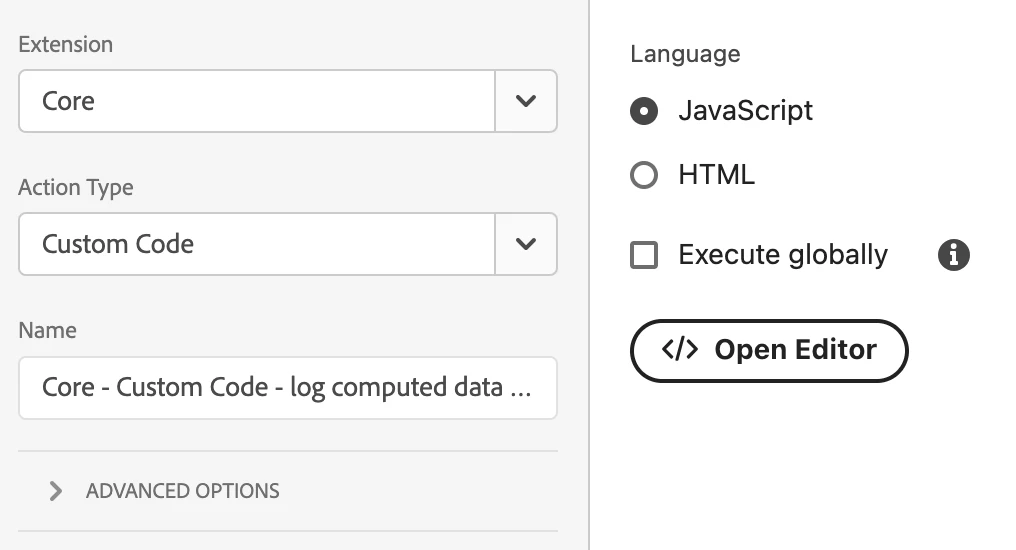This screenshot has height=550, width=1016.
Task: Click inside the Name text field
Action: [287, 387]
